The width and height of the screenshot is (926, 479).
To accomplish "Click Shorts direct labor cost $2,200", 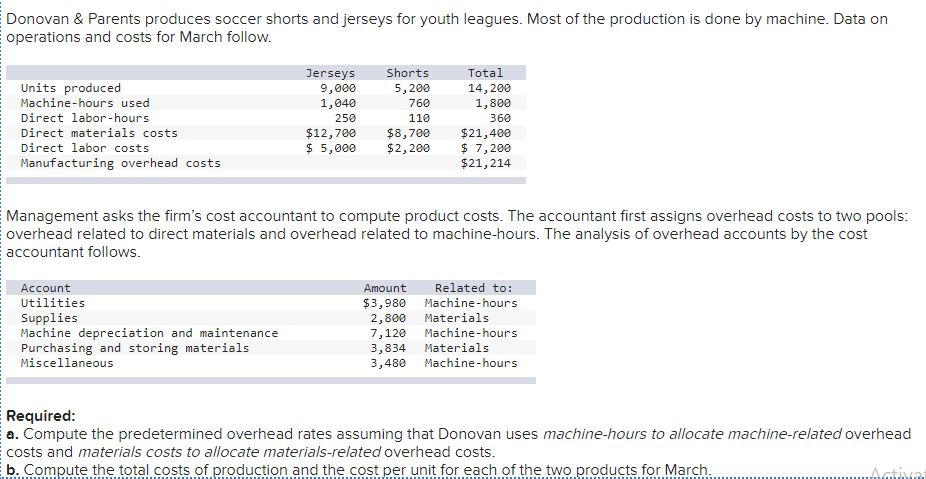I will click(x=408, y=148).
